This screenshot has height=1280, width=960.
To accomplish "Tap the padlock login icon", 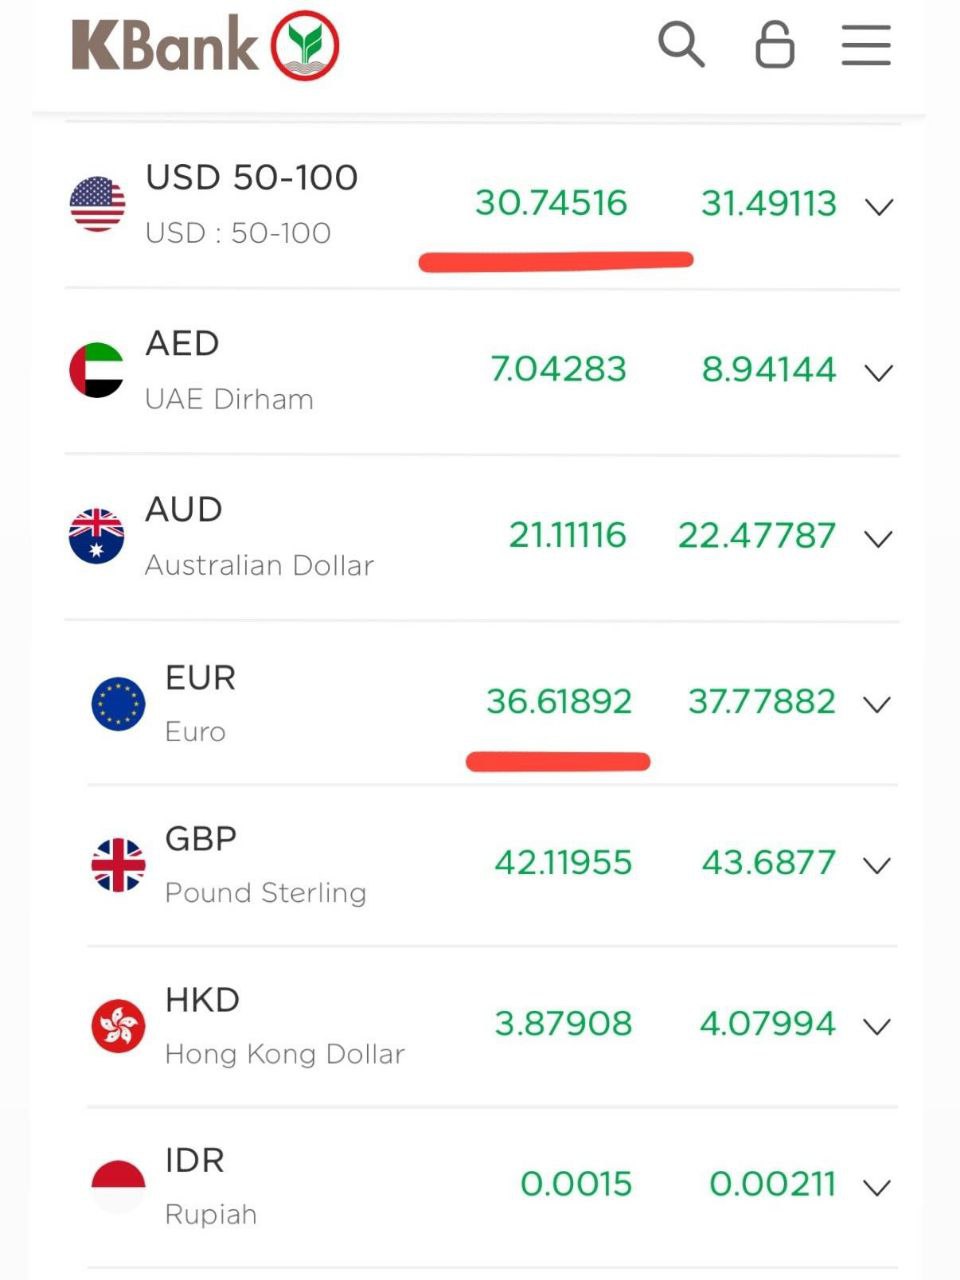I will click(774, 45).
